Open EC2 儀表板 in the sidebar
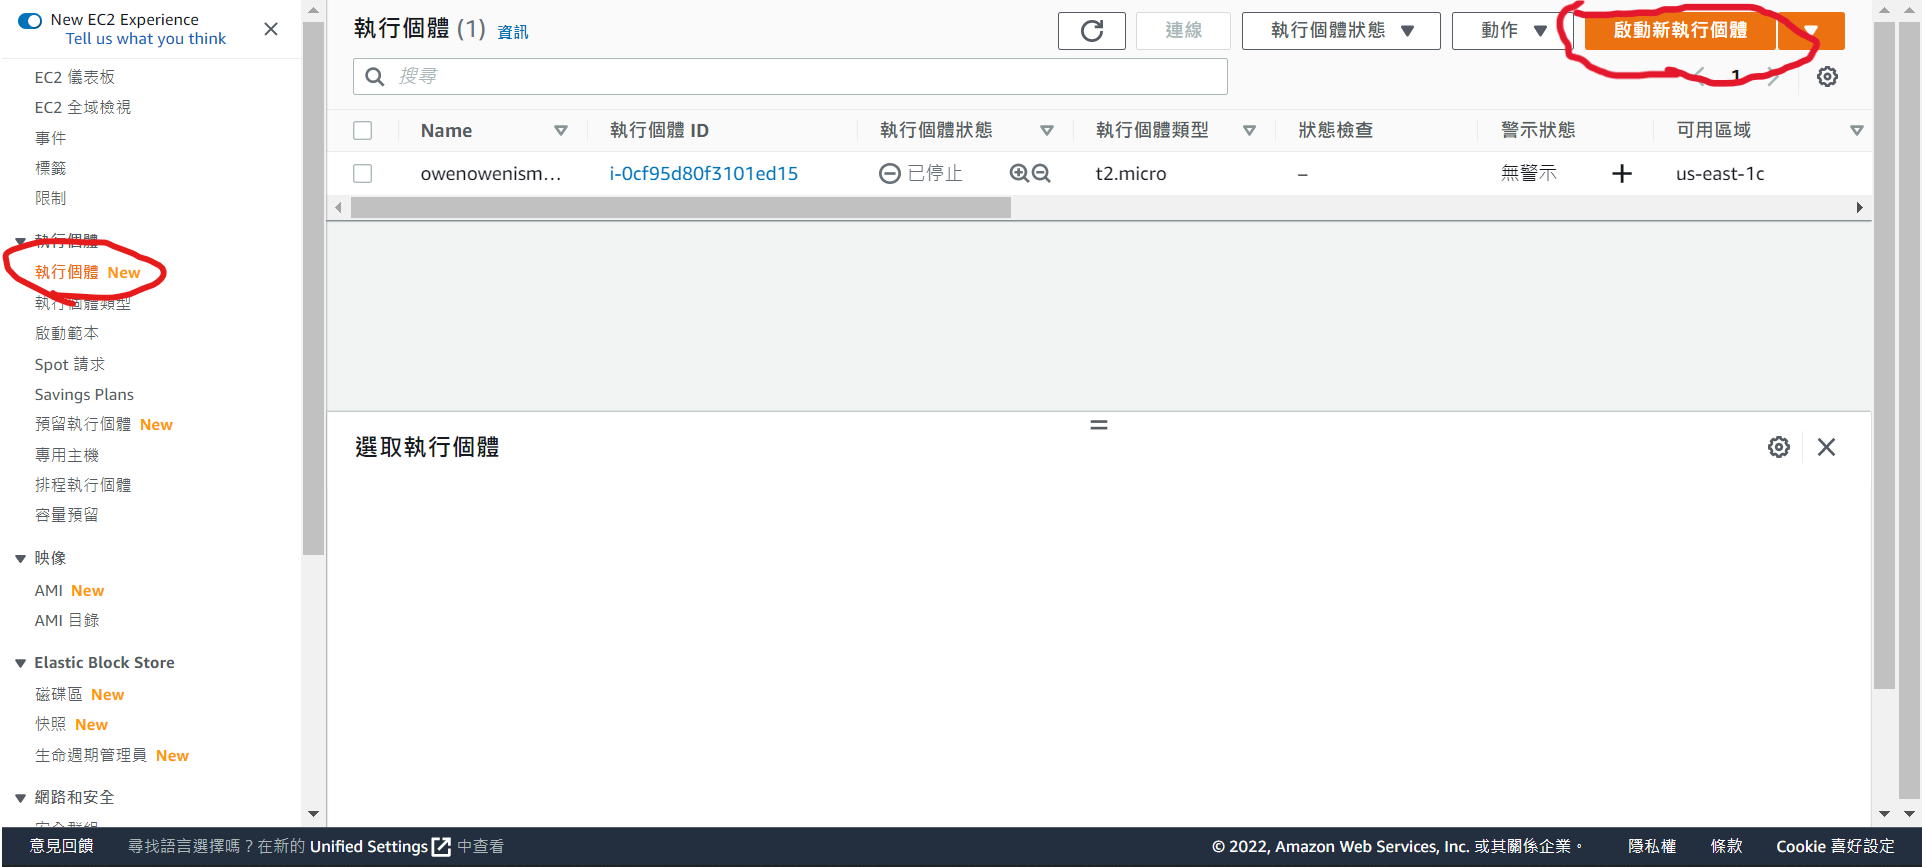Image resolution: width=1922 pixels, height=867 pixels. pyautogui.click(x=75, y=77)
